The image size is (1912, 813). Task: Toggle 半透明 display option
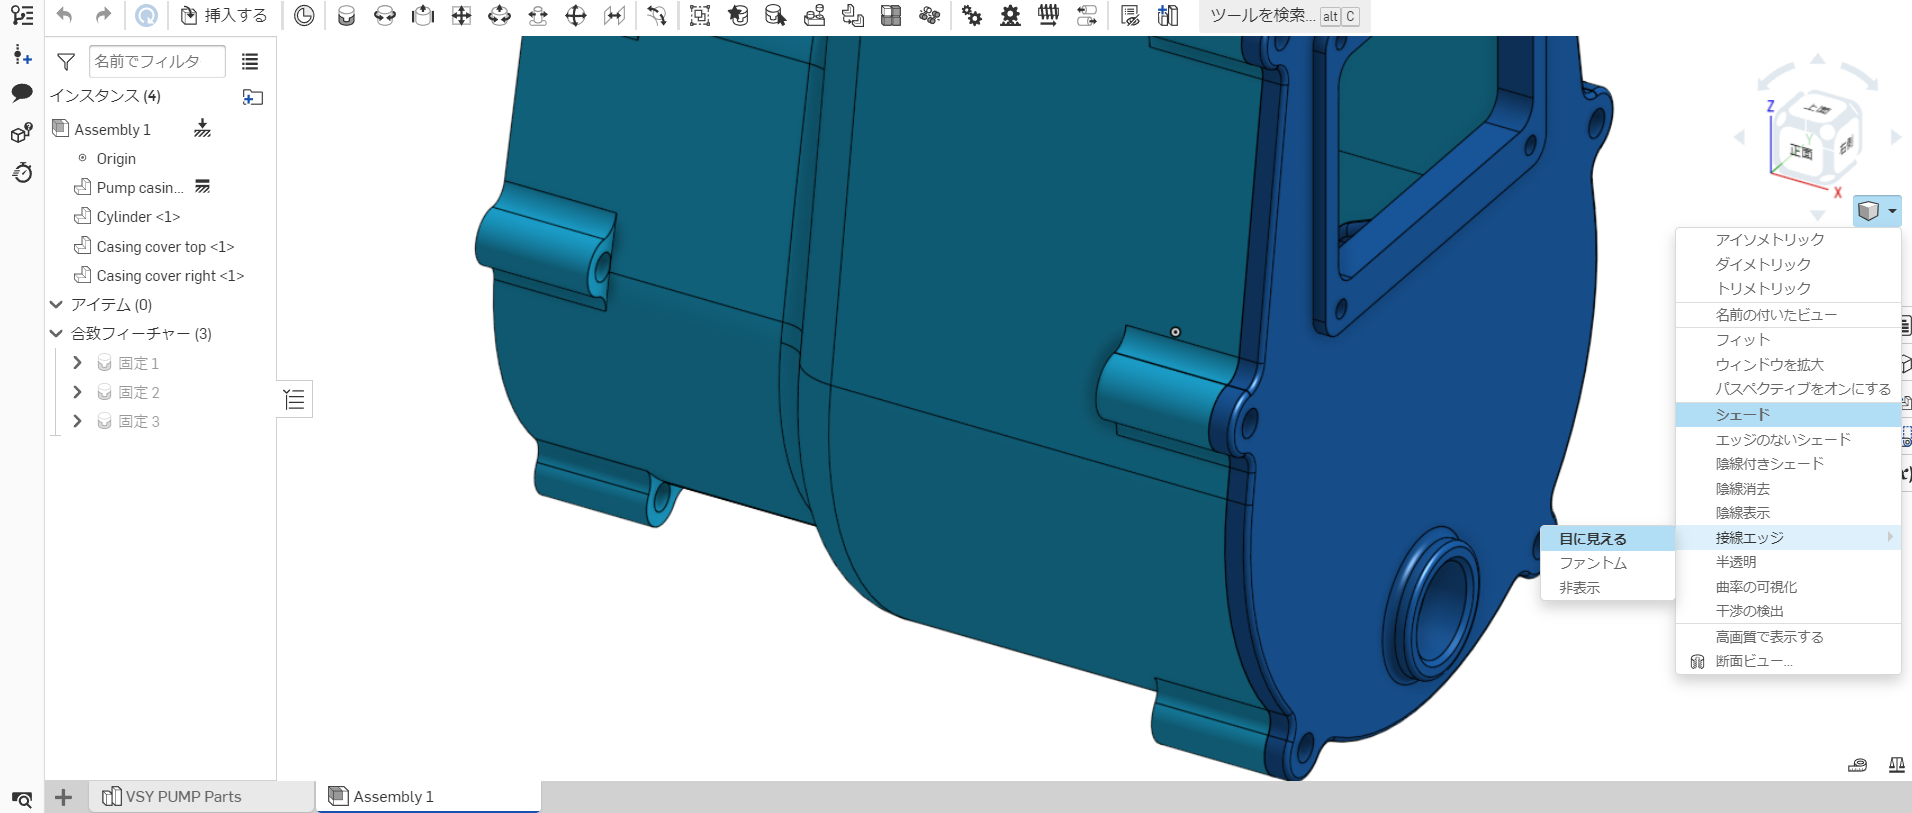click(1736, 562)
